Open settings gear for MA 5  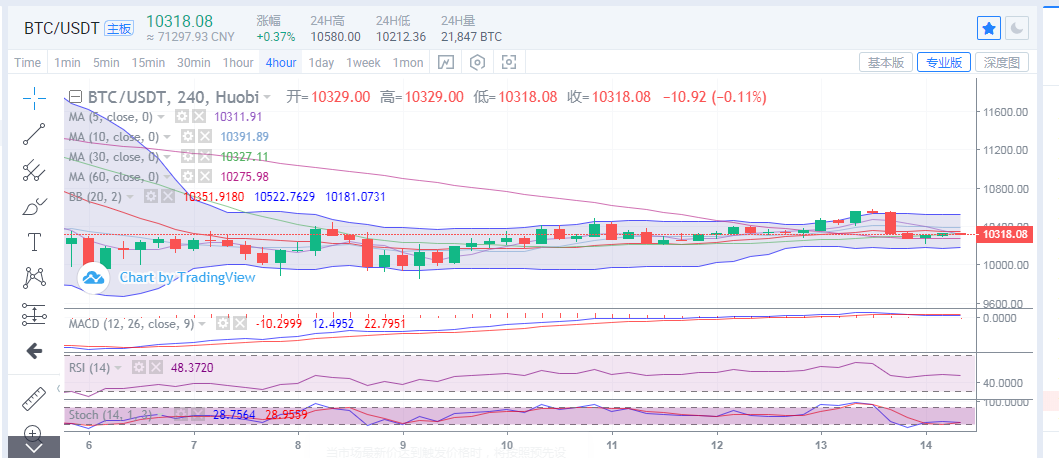pos(182,116)
